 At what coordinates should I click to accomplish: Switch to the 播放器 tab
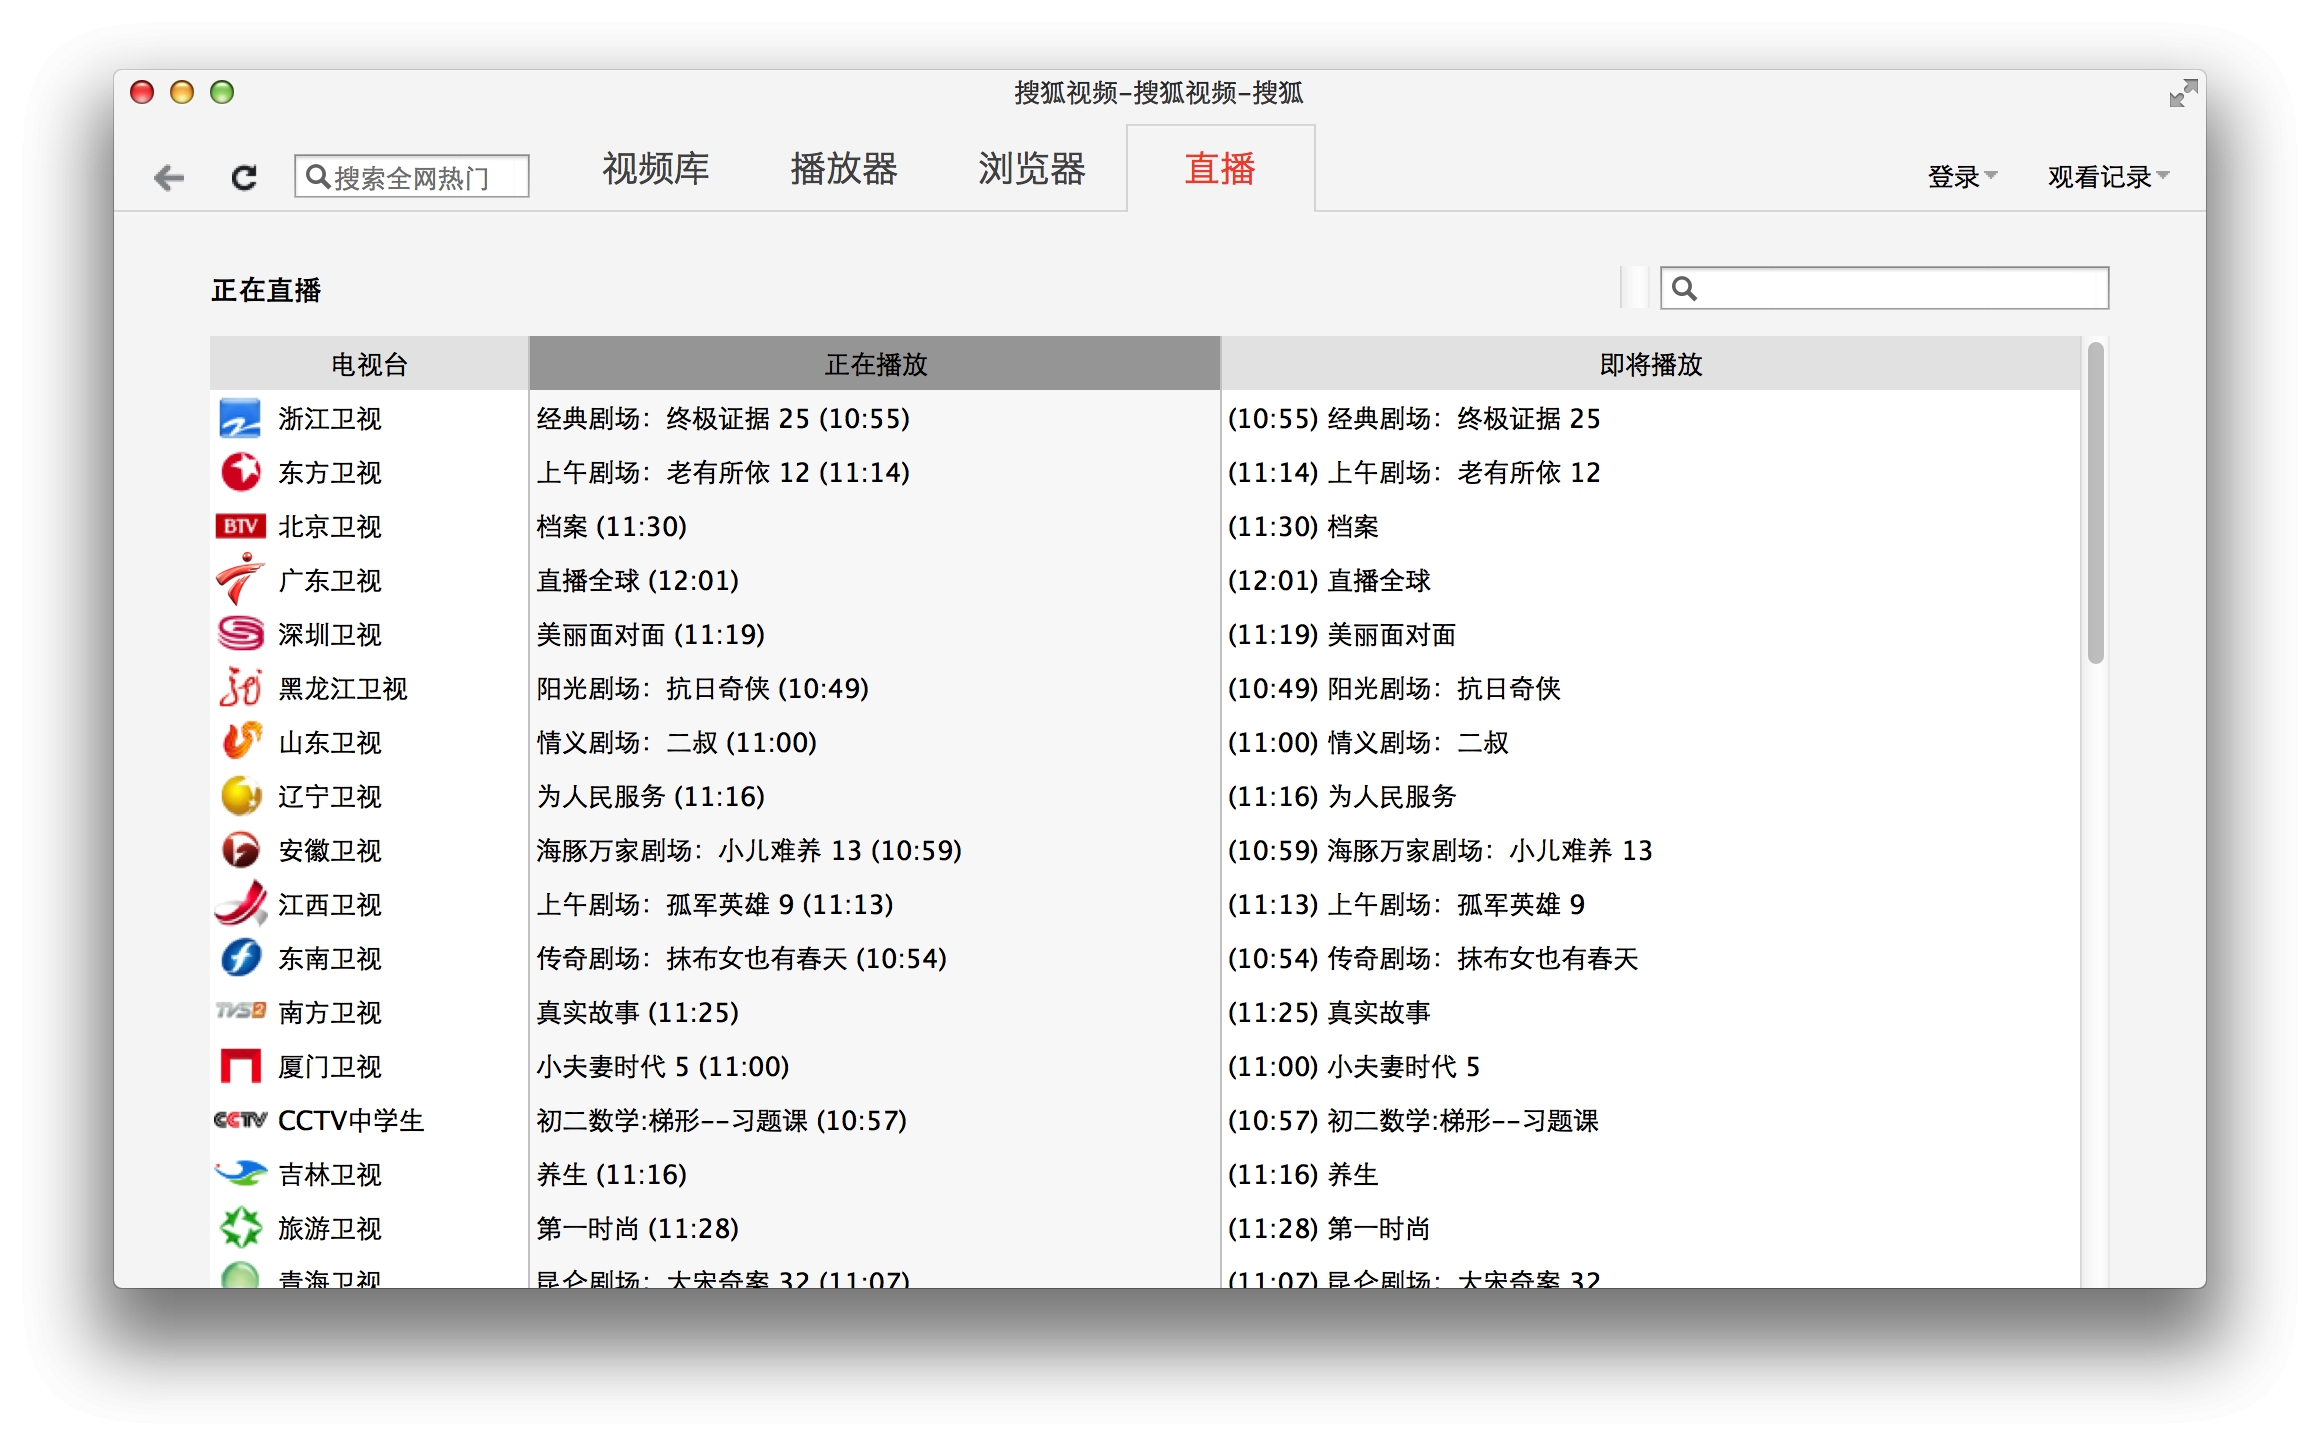click(x=843, y=169)
